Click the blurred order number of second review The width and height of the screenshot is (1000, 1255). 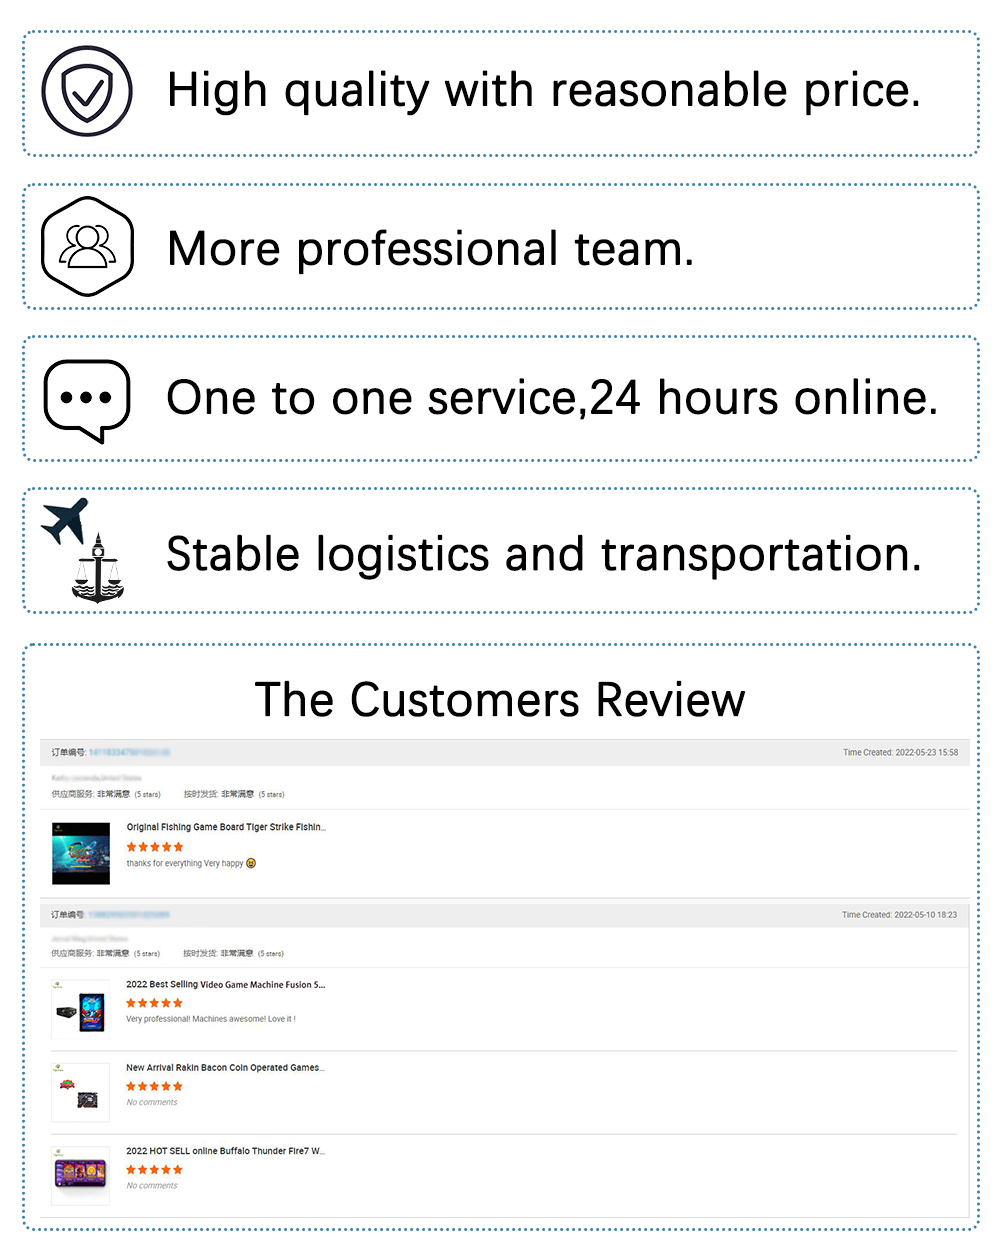pyautogui.click(x=129, y=914)
